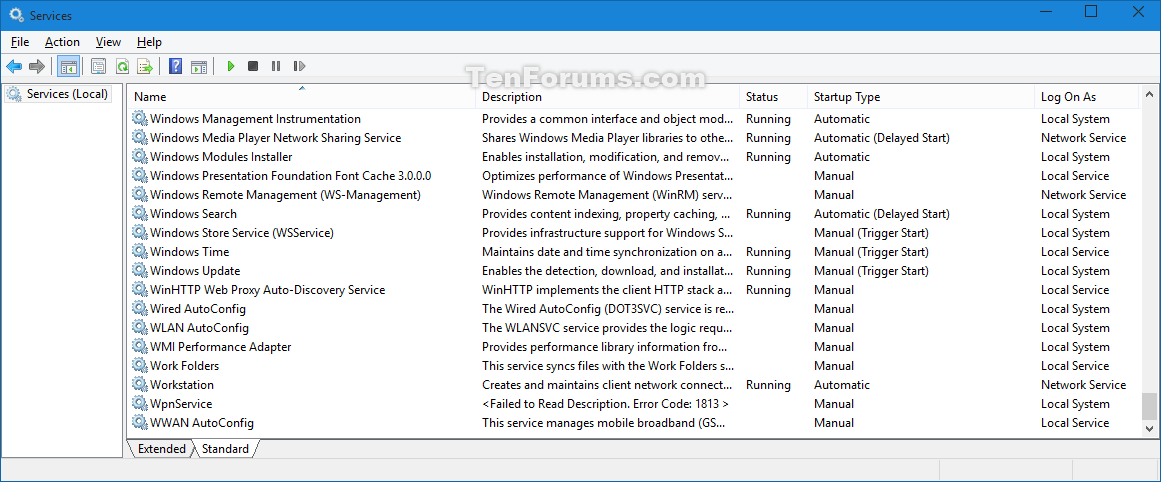Click the Stop Service square button
1161x482 pixels.
(253, 67)
